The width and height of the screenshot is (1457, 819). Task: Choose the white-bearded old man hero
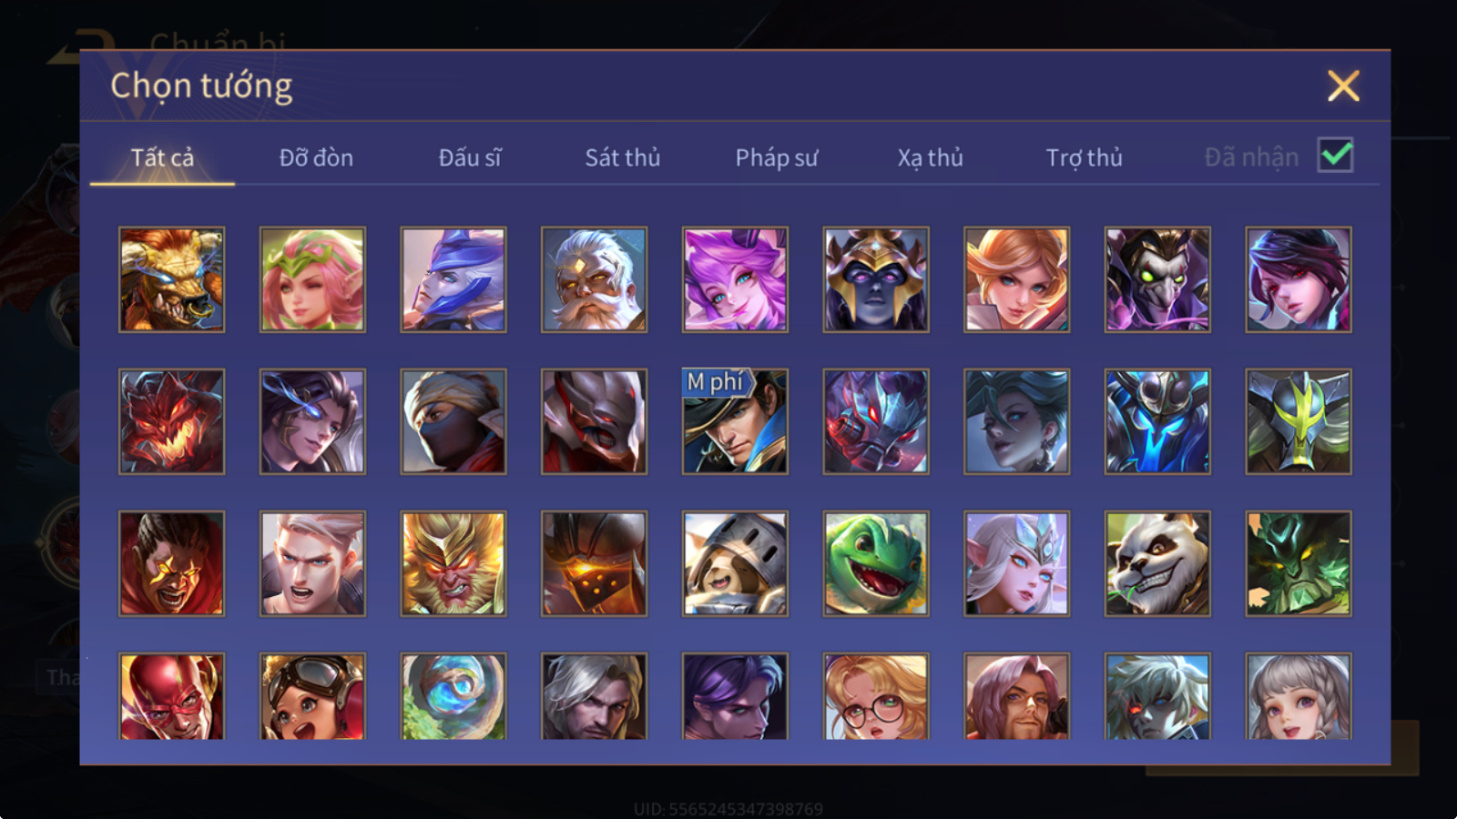[x=594, y=279]
